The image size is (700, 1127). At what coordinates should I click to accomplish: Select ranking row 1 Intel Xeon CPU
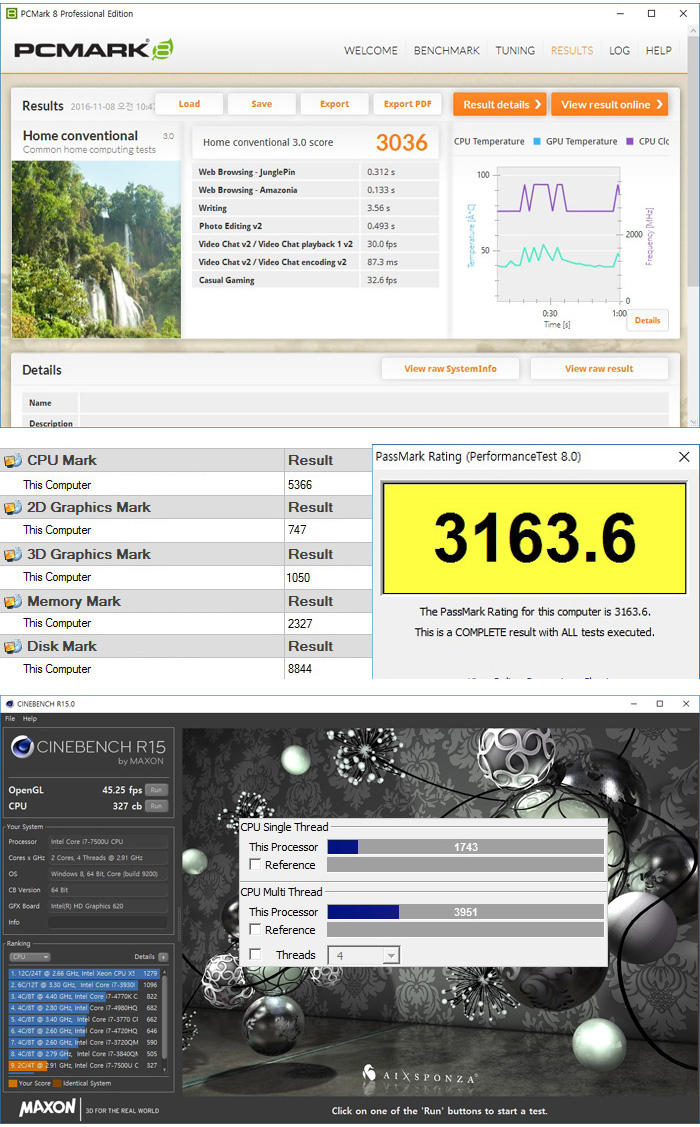click(x=84, y=973)
